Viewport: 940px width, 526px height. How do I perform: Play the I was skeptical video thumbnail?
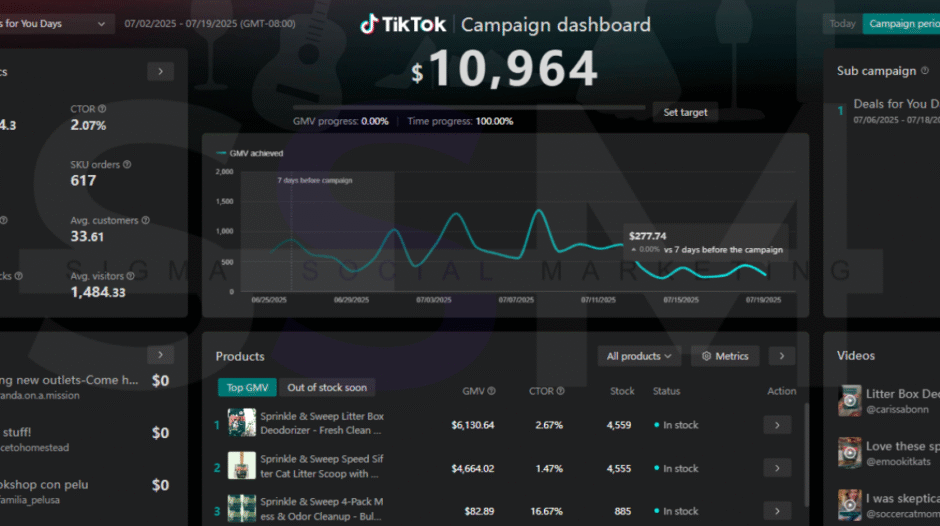849,505
